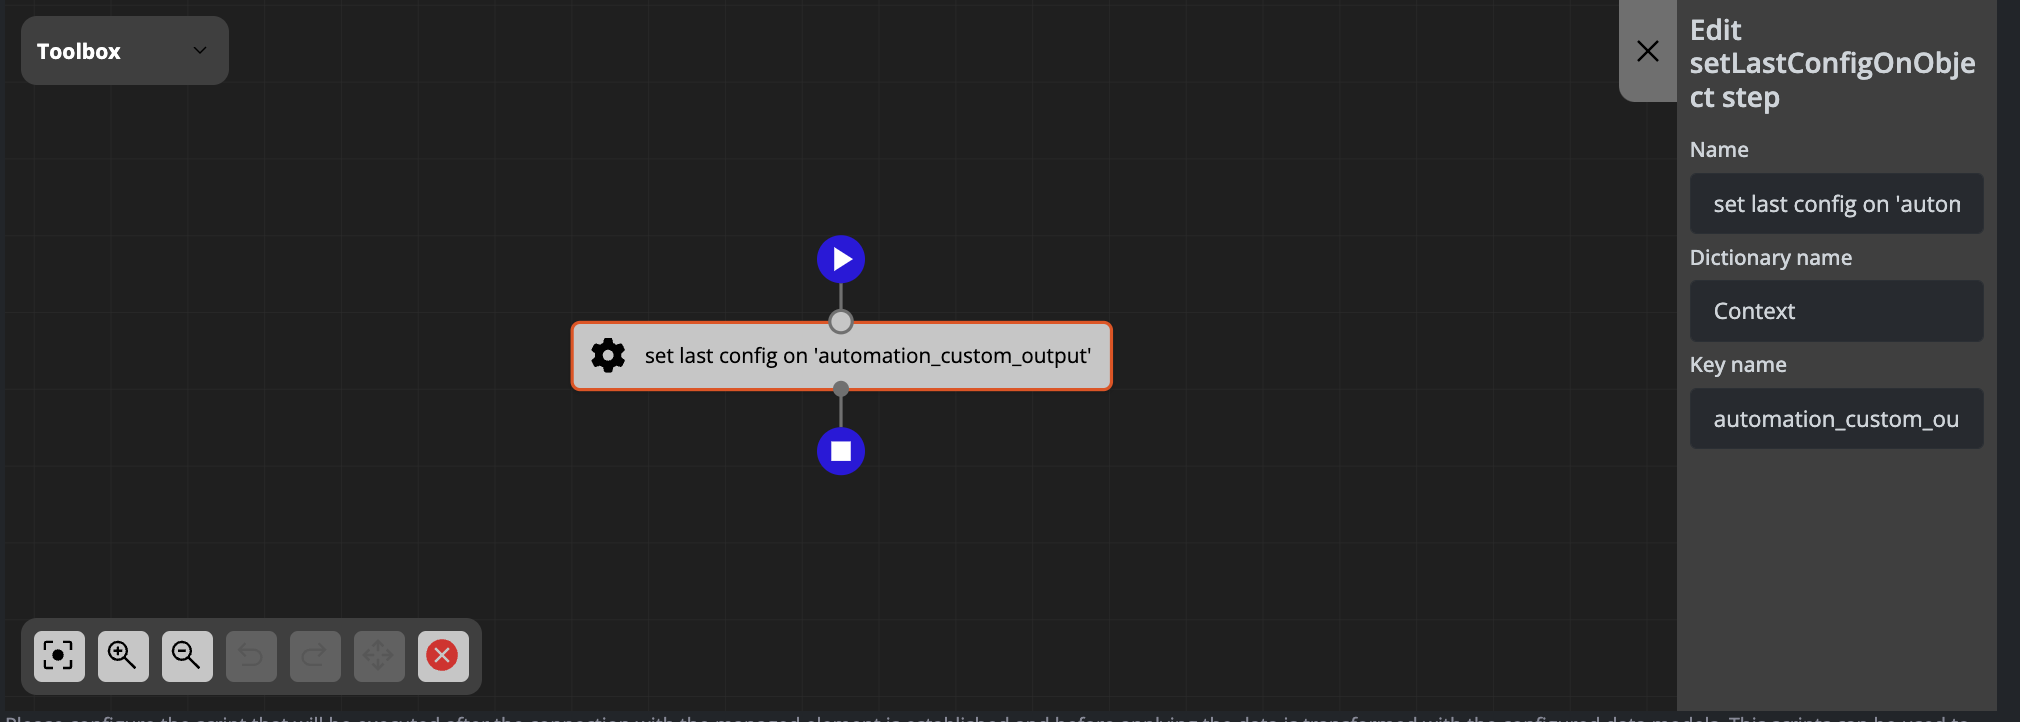Click the fit-to-view icon
The height and width of the screenshot is (722, 2020).
click(x=59, y=656)
